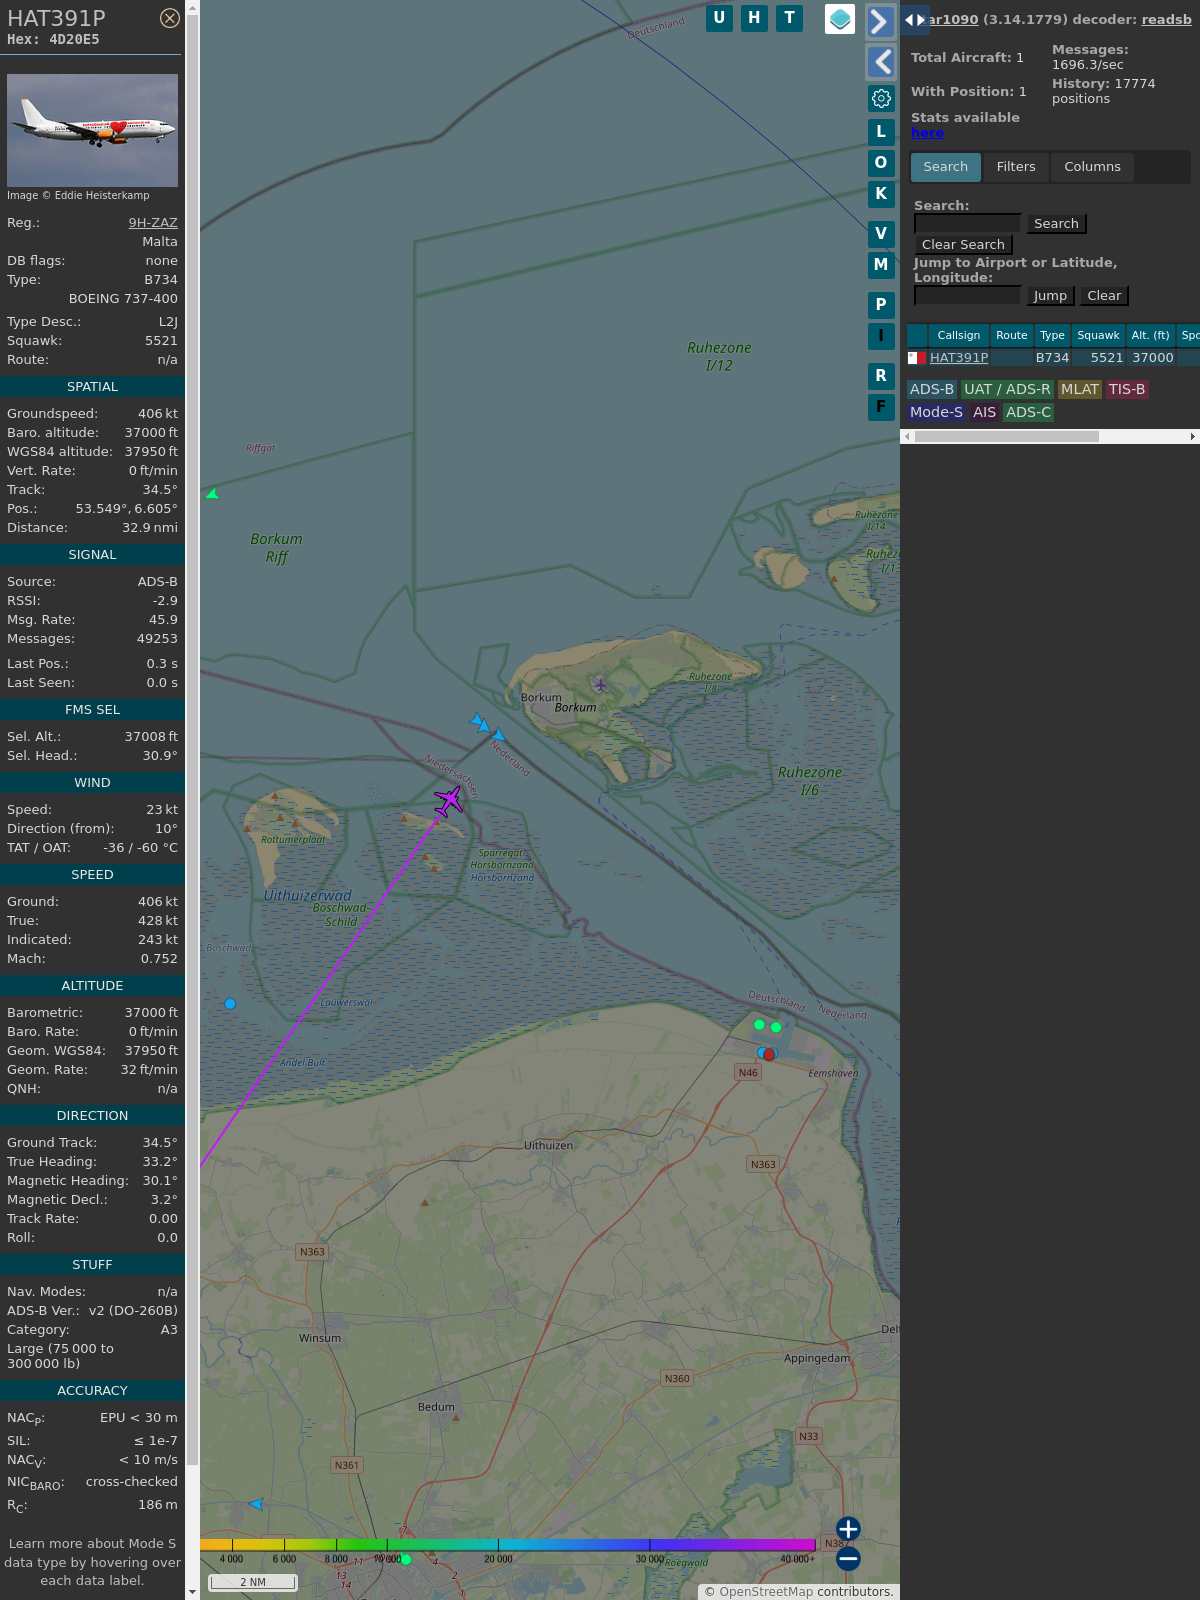Close the HAT391P aircraft info panel
The height and width of the screenshot is (1600, 1200).
click(x=170, y=18)
